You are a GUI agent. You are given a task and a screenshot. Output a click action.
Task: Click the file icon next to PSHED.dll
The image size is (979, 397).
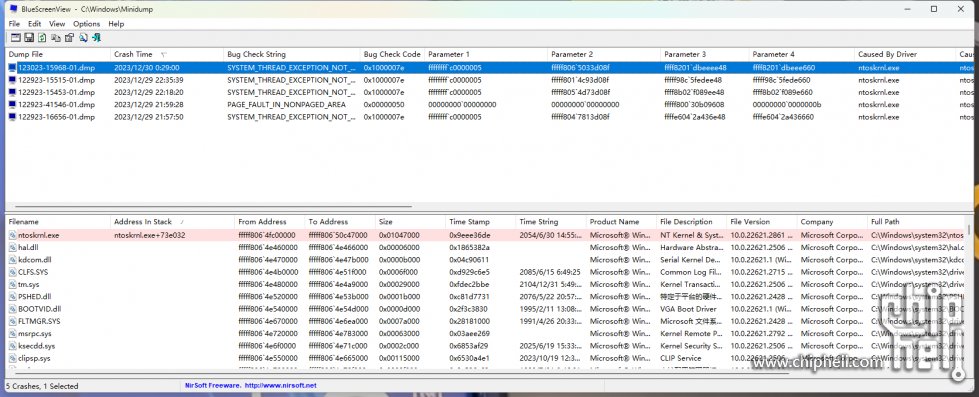(x=12, y=297)
